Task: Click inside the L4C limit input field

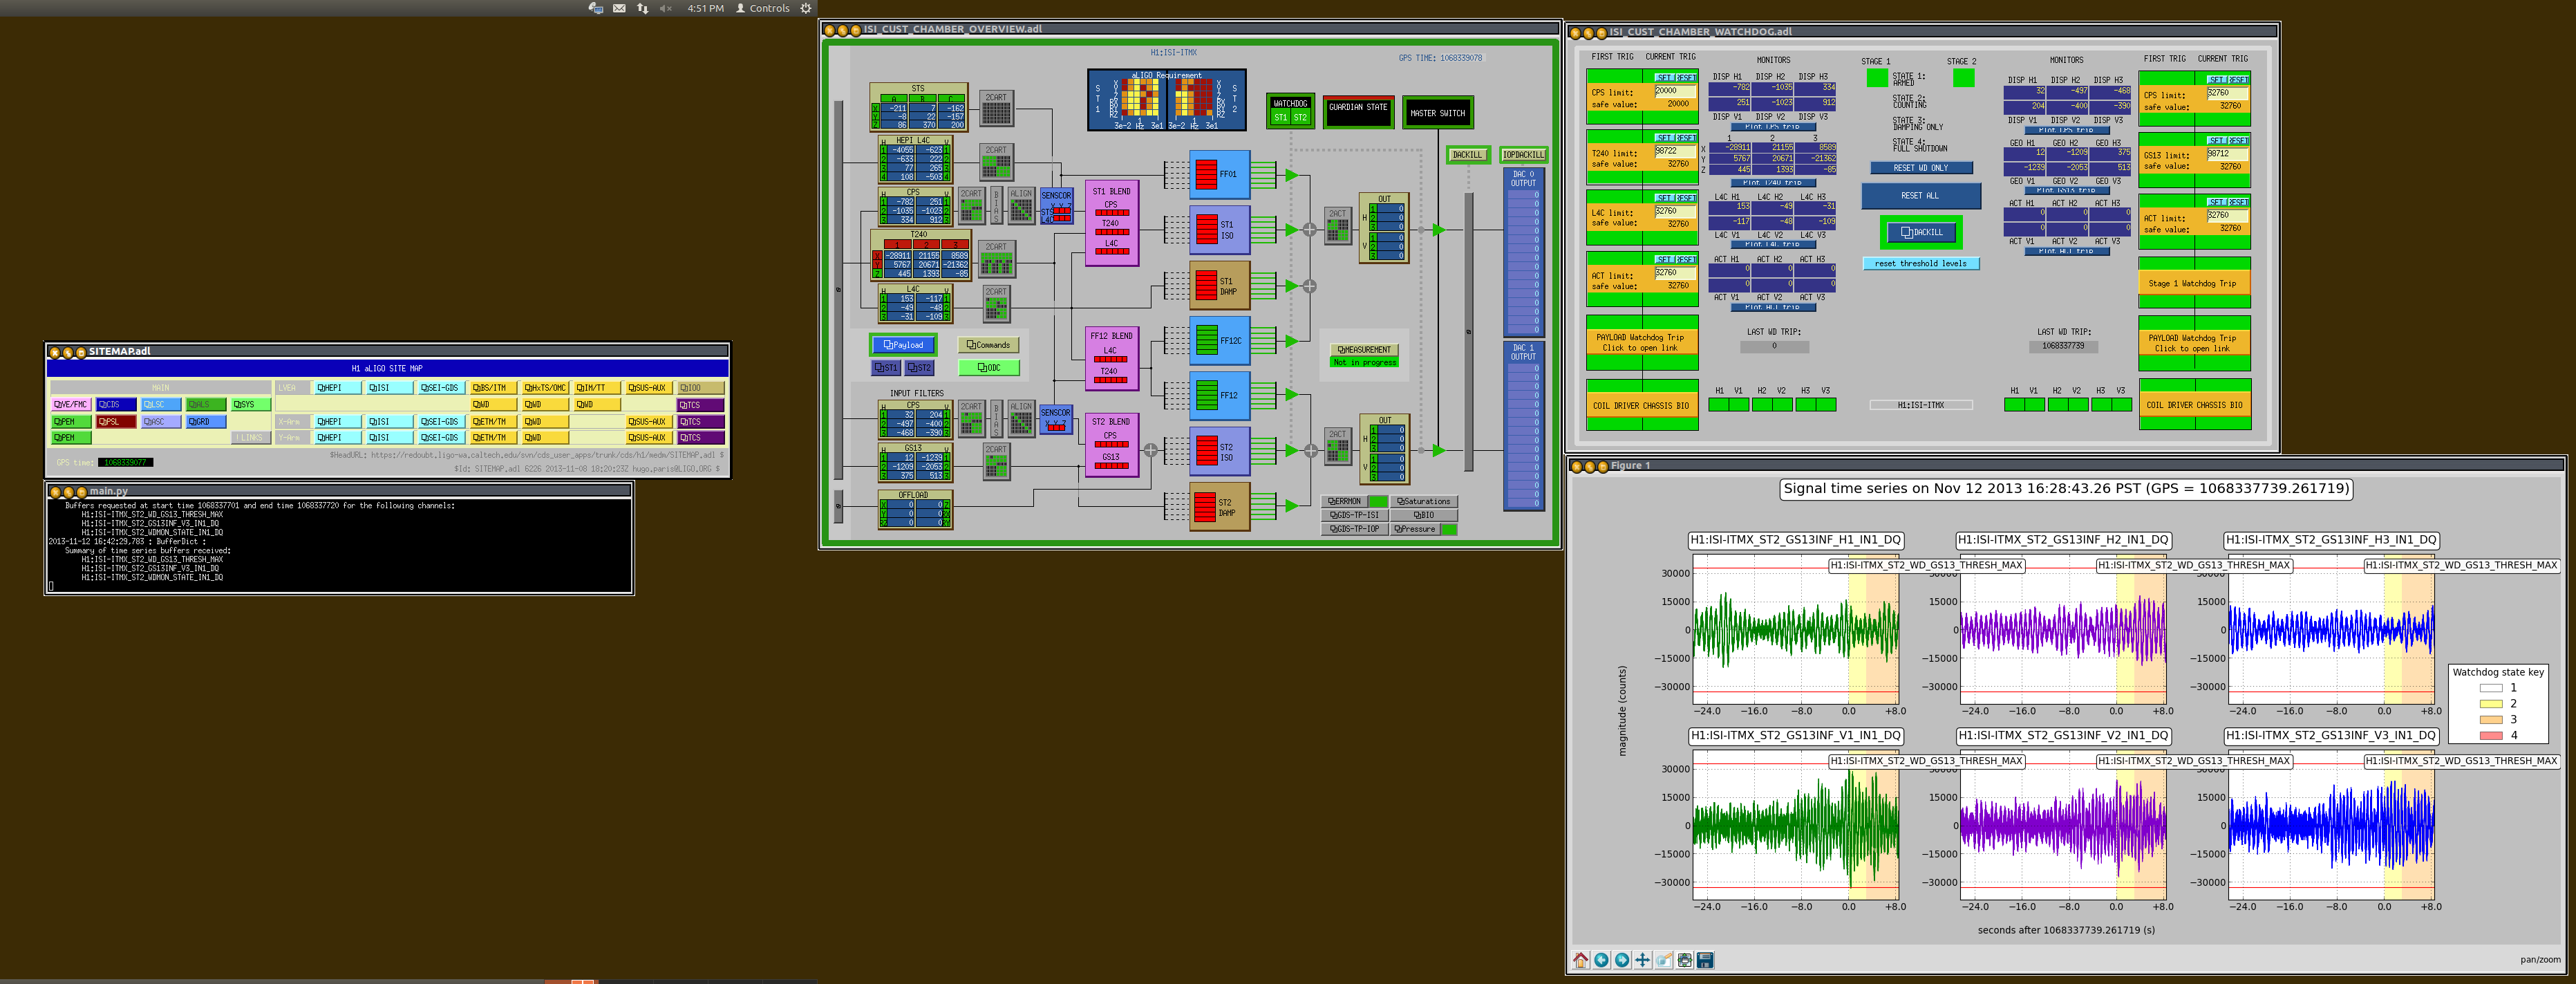Action: [x=1675, y=211]
